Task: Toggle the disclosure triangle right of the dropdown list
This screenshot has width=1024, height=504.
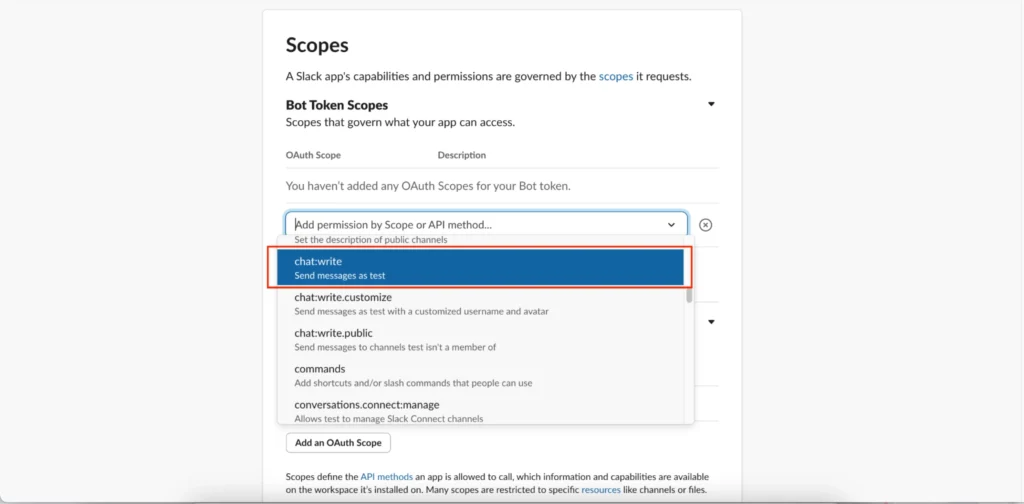Action: (711, 322)
